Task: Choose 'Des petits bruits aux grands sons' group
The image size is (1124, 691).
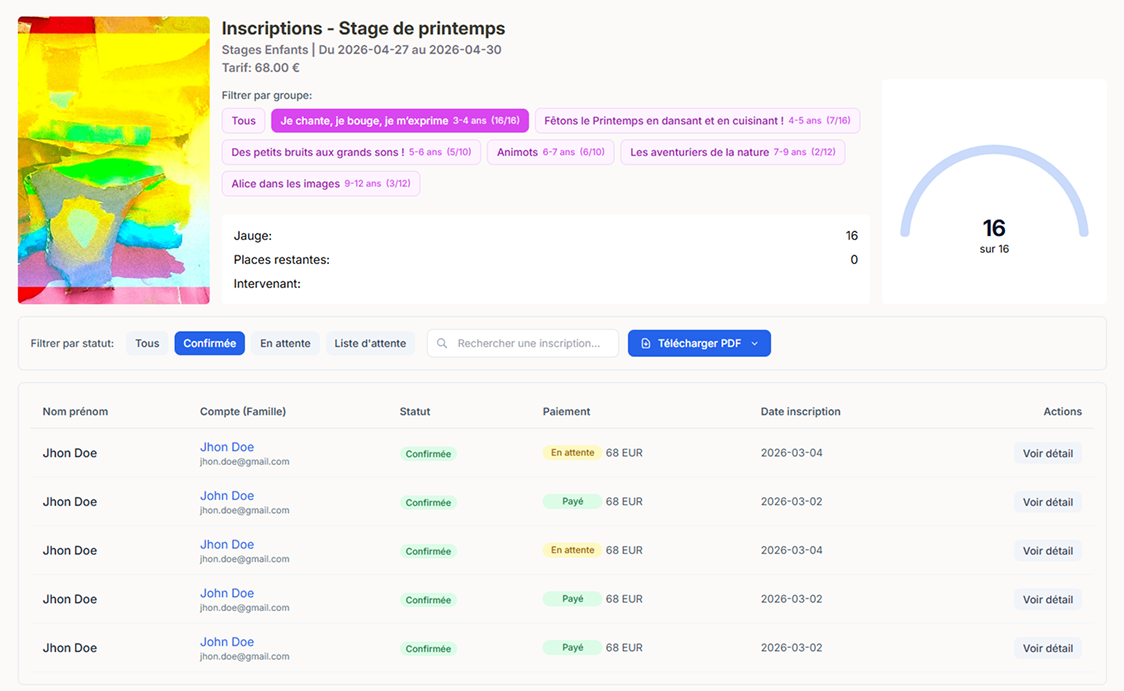Action: (351, 152)
